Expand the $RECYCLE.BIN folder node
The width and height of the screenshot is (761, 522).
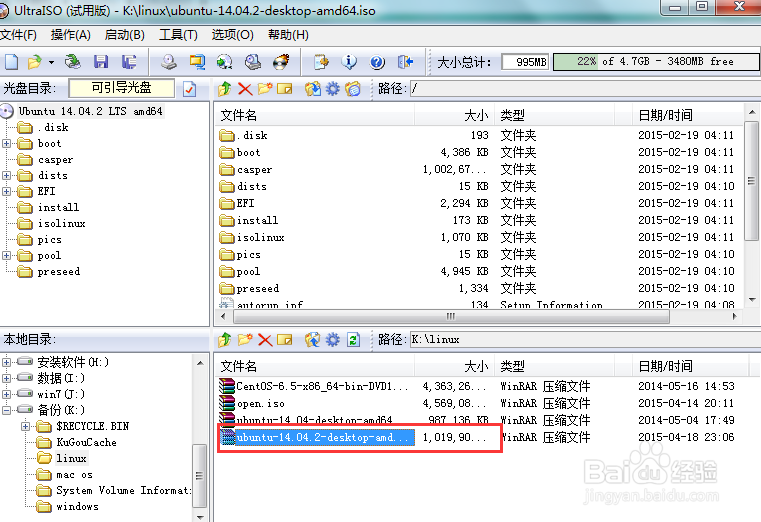pyautogui.click(x=25, y=426)
